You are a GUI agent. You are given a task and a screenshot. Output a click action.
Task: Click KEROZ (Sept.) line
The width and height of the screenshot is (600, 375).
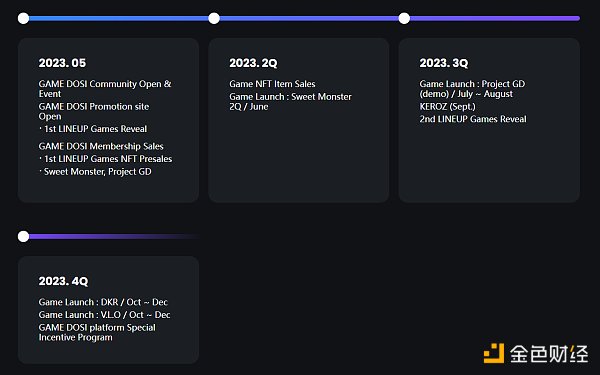447,106
